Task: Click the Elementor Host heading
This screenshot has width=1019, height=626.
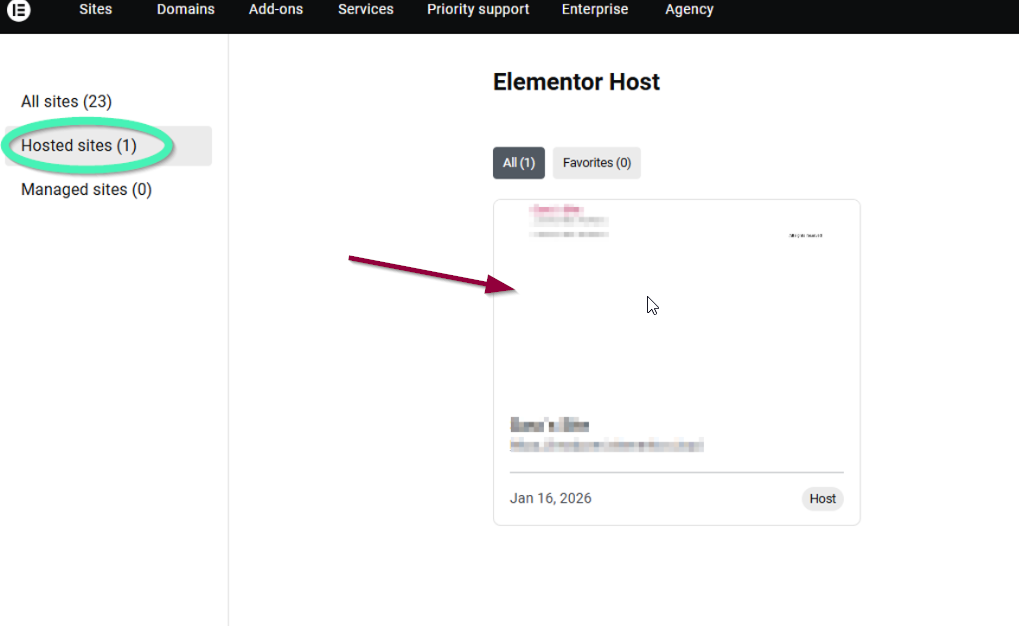Action: [576, 82]
